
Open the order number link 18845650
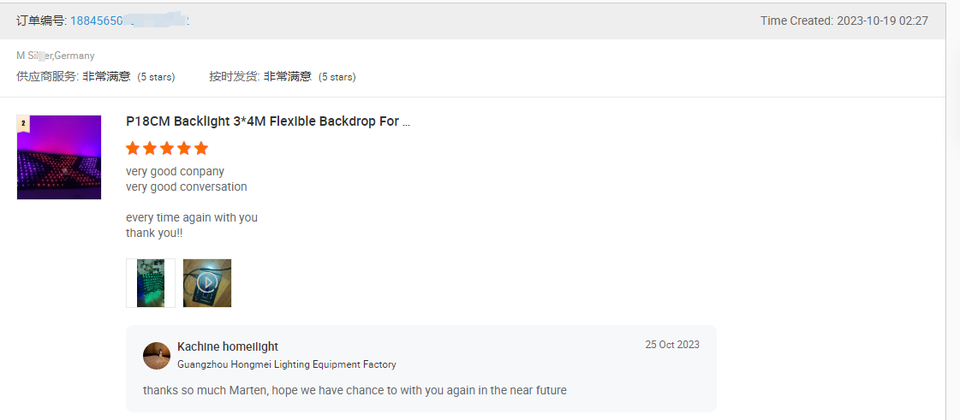click(129, 21)
